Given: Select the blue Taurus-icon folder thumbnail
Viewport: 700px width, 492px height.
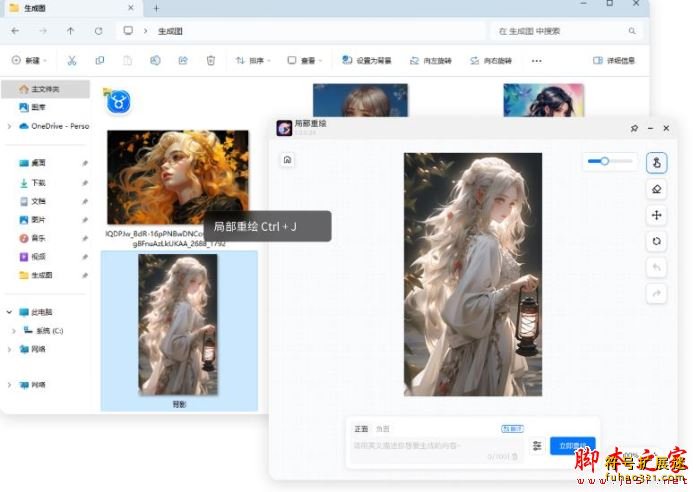Looking at the screenshot, I should 118,102.
